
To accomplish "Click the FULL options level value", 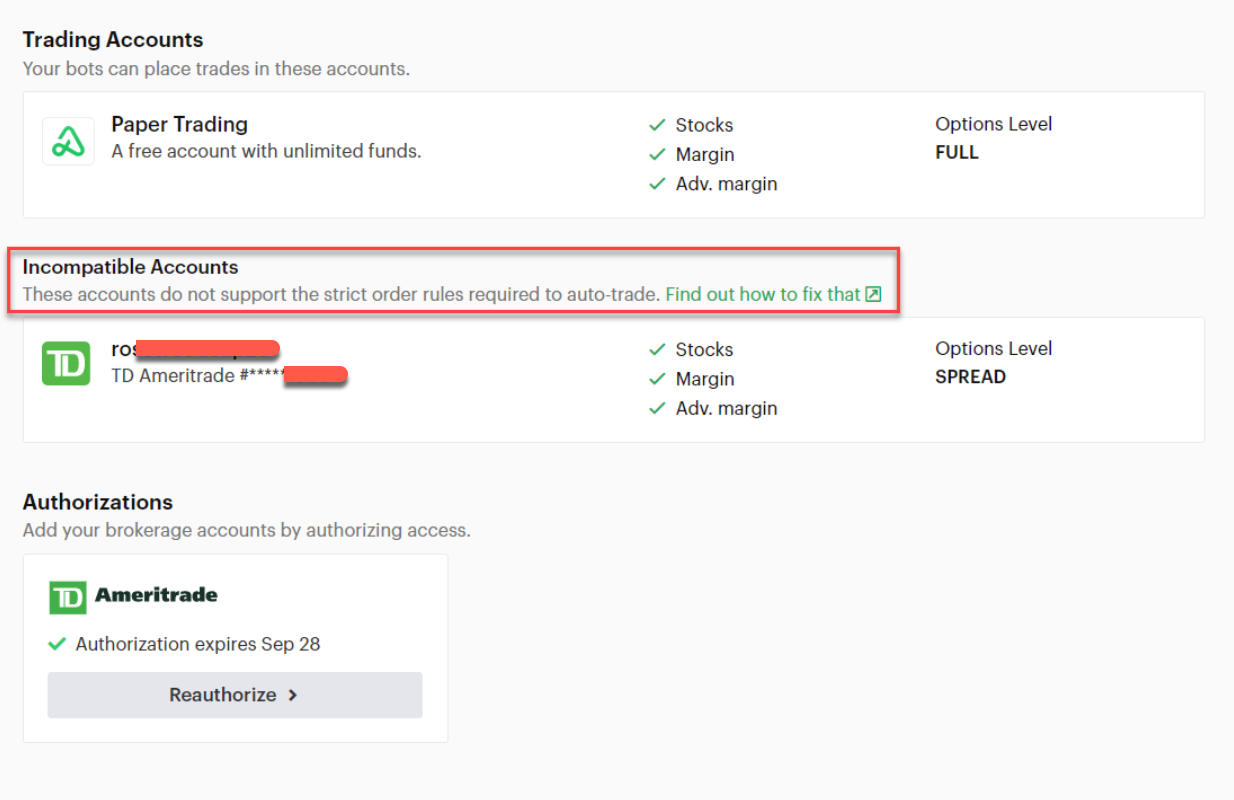I will (957, 153).
